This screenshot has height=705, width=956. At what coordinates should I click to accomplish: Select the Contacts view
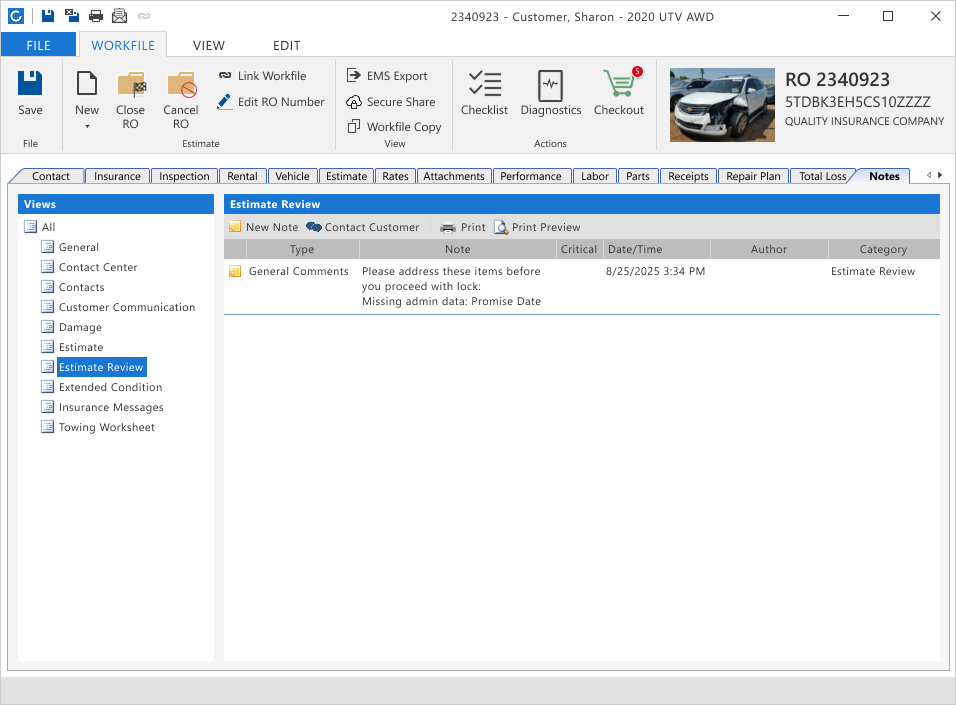(73, 287)
